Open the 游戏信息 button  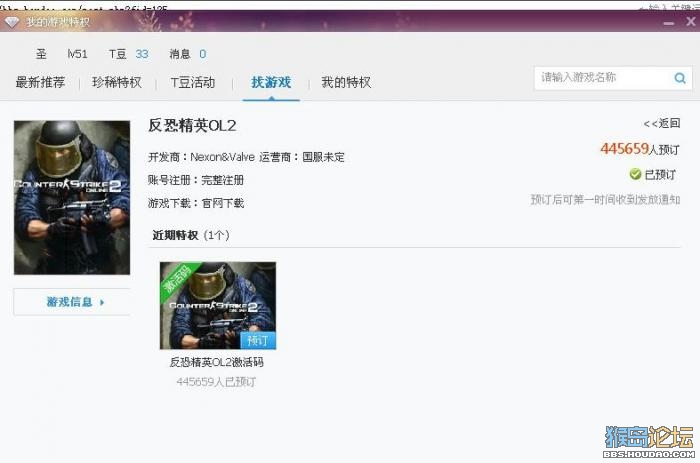pos(72,302)
